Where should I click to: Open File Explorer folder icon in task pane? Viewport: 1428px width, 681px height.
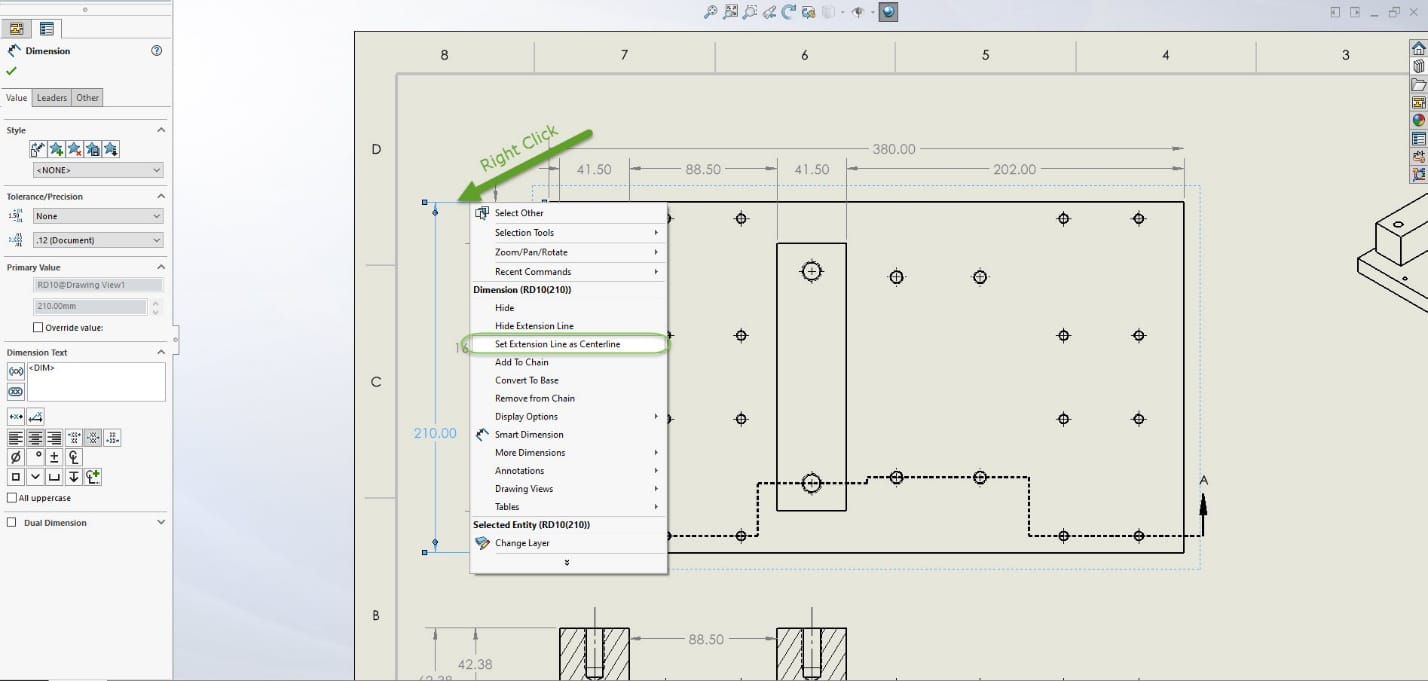pos(1418,84)
